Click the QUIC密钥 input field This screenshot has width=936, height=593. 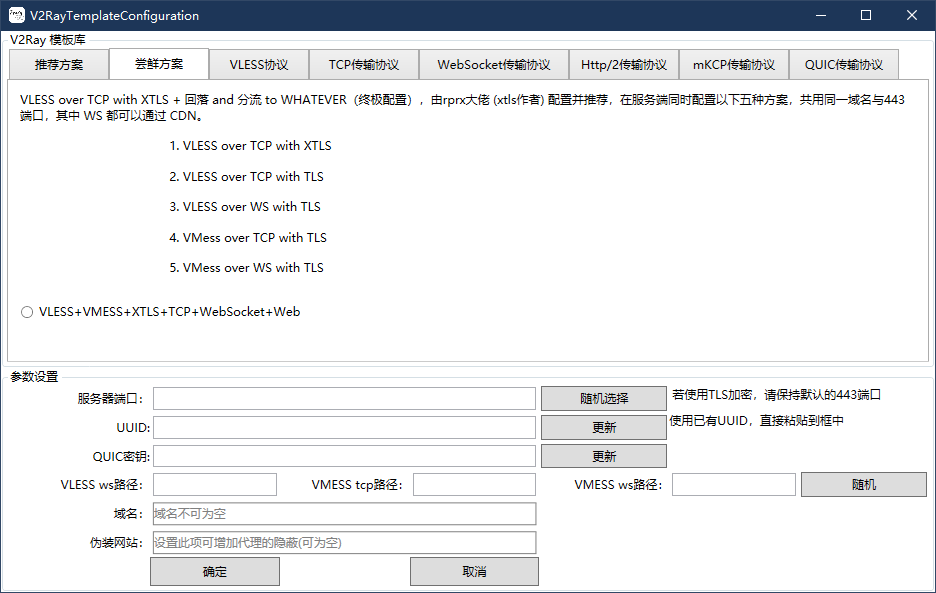tap(344, 456)
